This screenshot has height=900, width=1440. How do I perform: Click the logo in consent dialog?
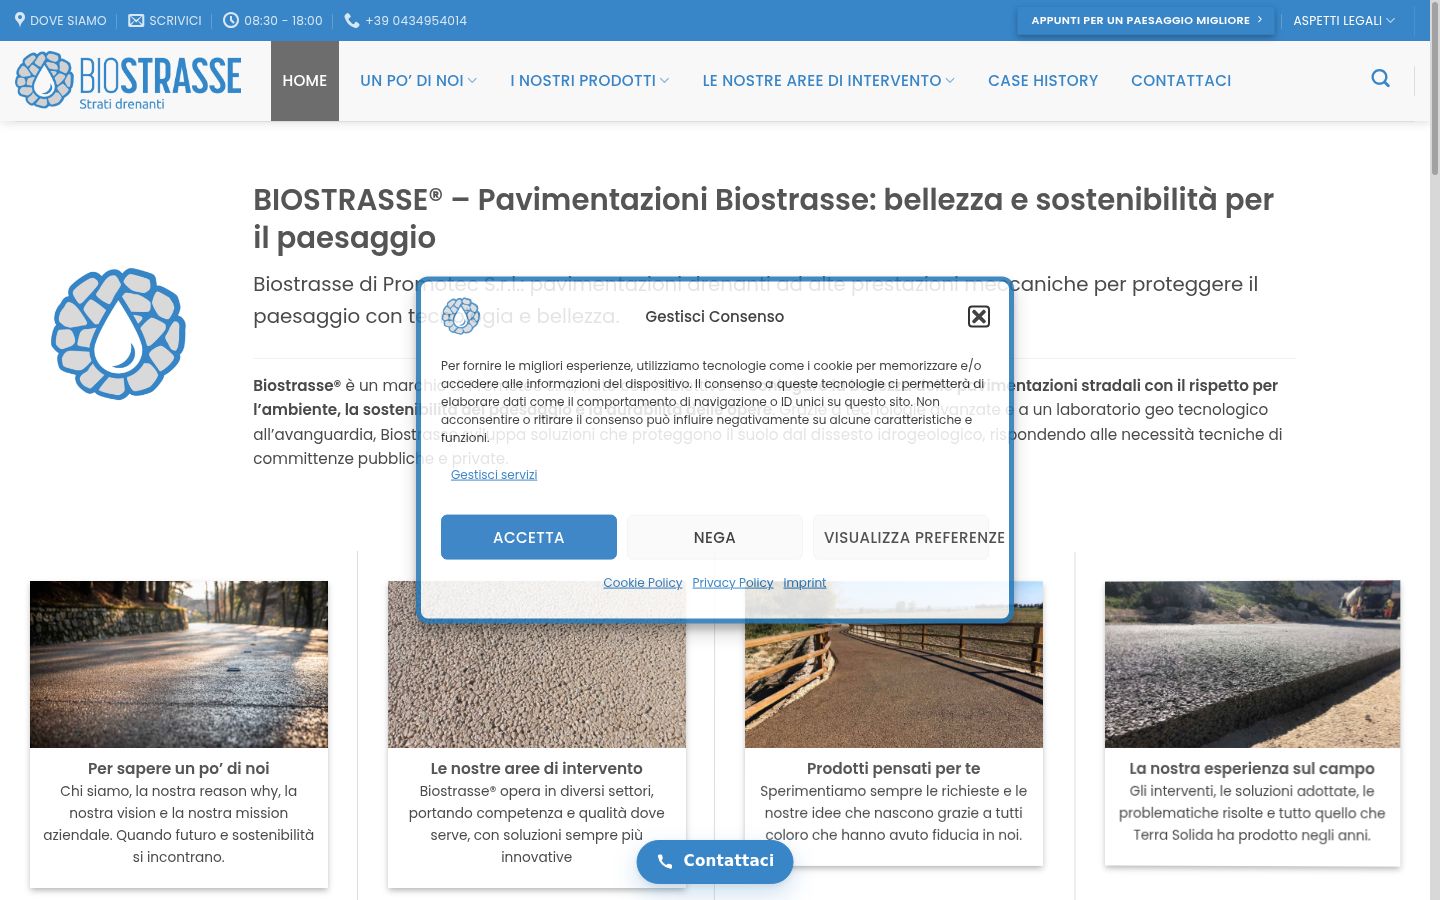[x=461, y=316]
